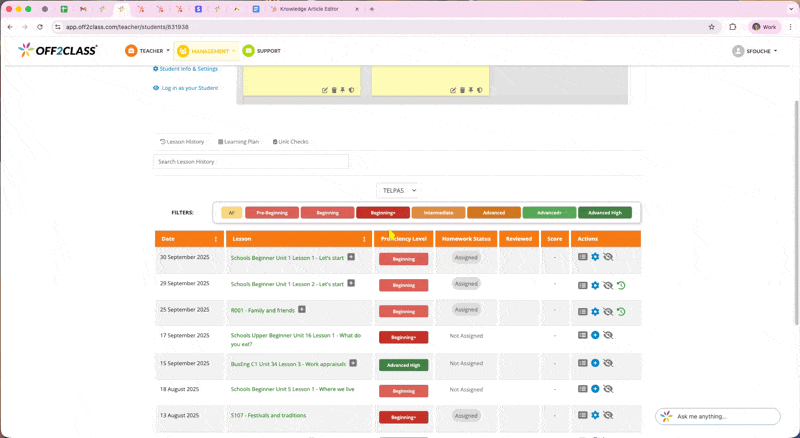This screenshot has height=438, width=800.
Task: Switch to the Learning Plan tab
Action: [239, 142]
